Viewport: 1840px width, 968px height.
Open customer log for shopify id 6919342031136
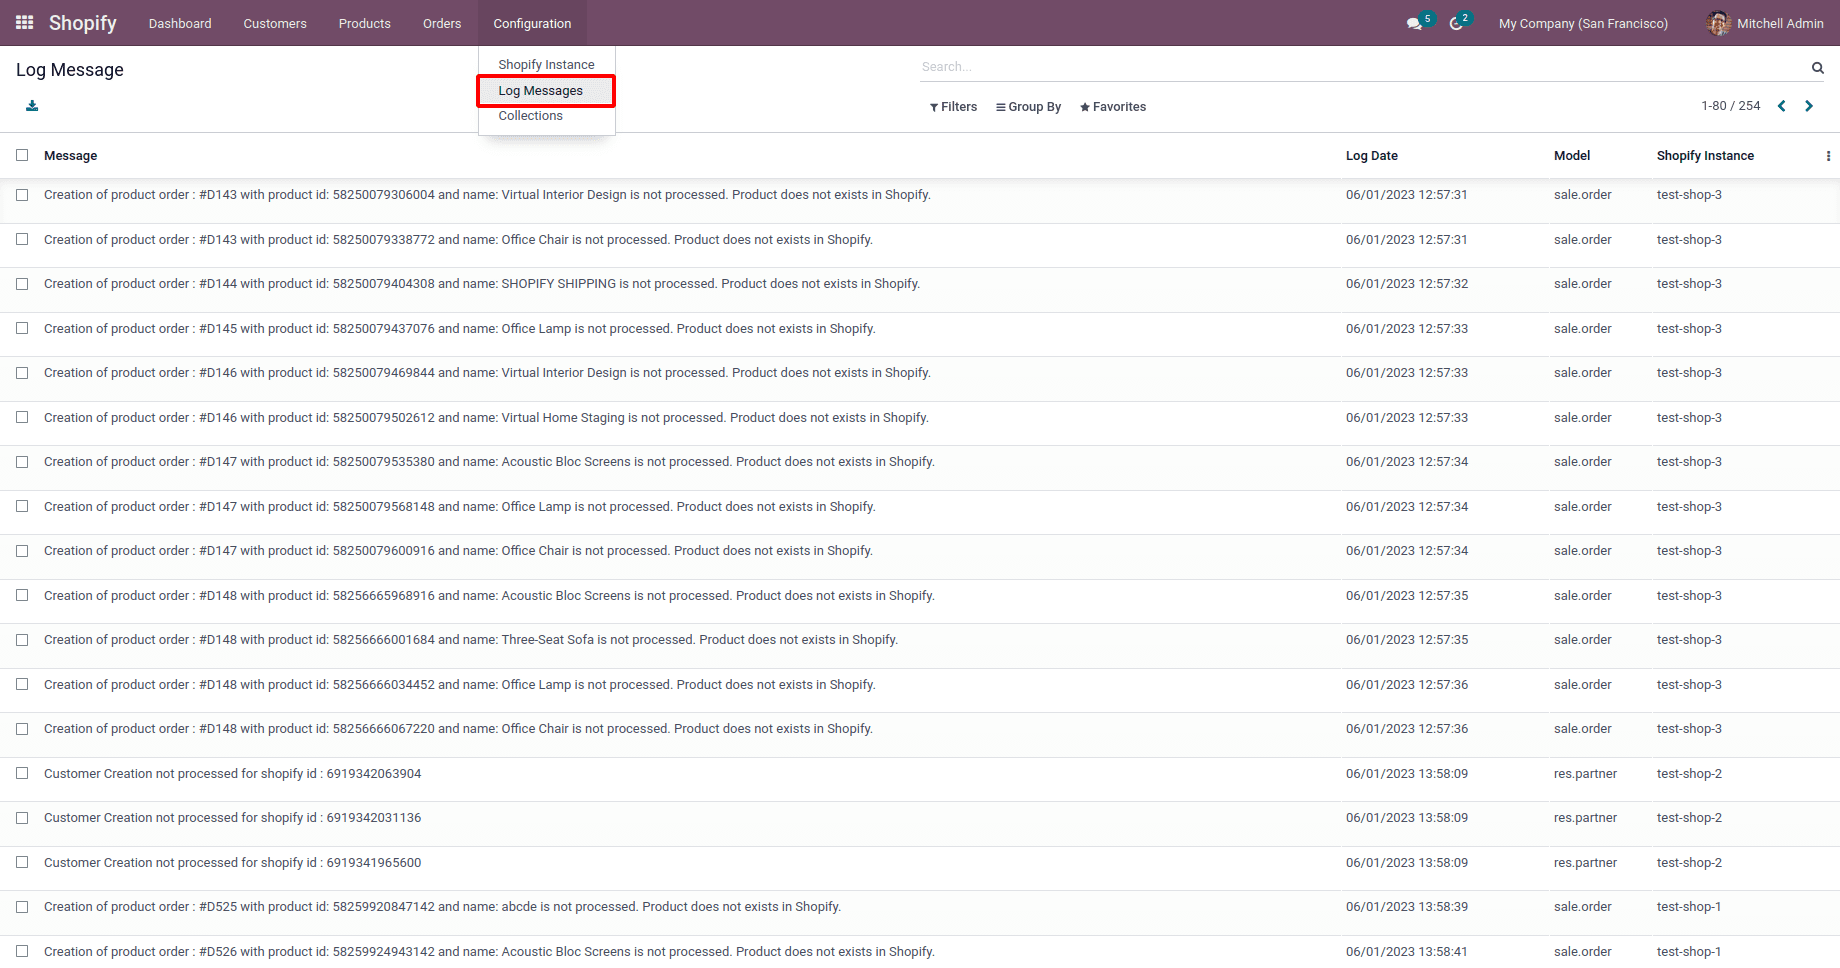pyautogui.click(x=232, y=818)
